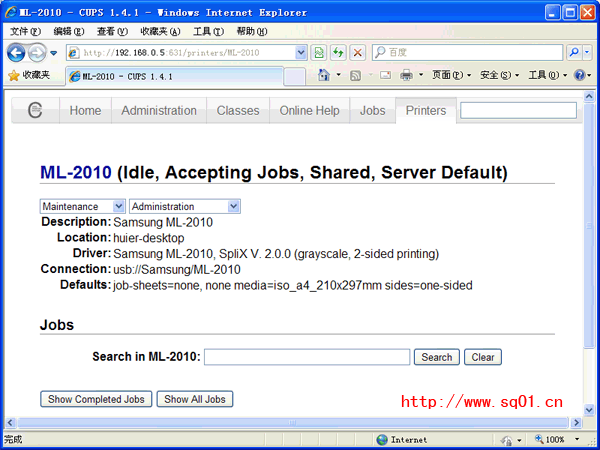Click the Internet Explorer title bar icon
The height and width of the screenshot is (450, 600).
coord(10,13)
